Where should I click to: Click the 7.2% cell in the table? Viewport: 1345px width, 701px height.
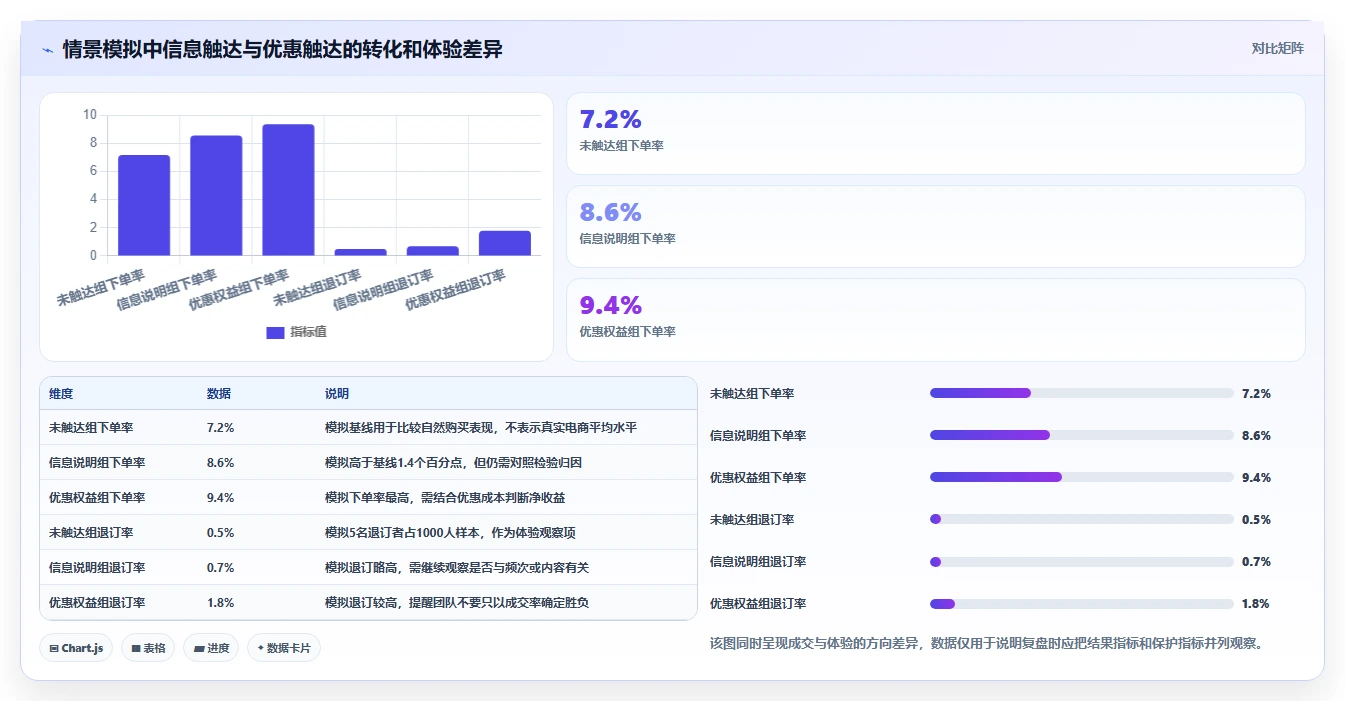[220, 427]
